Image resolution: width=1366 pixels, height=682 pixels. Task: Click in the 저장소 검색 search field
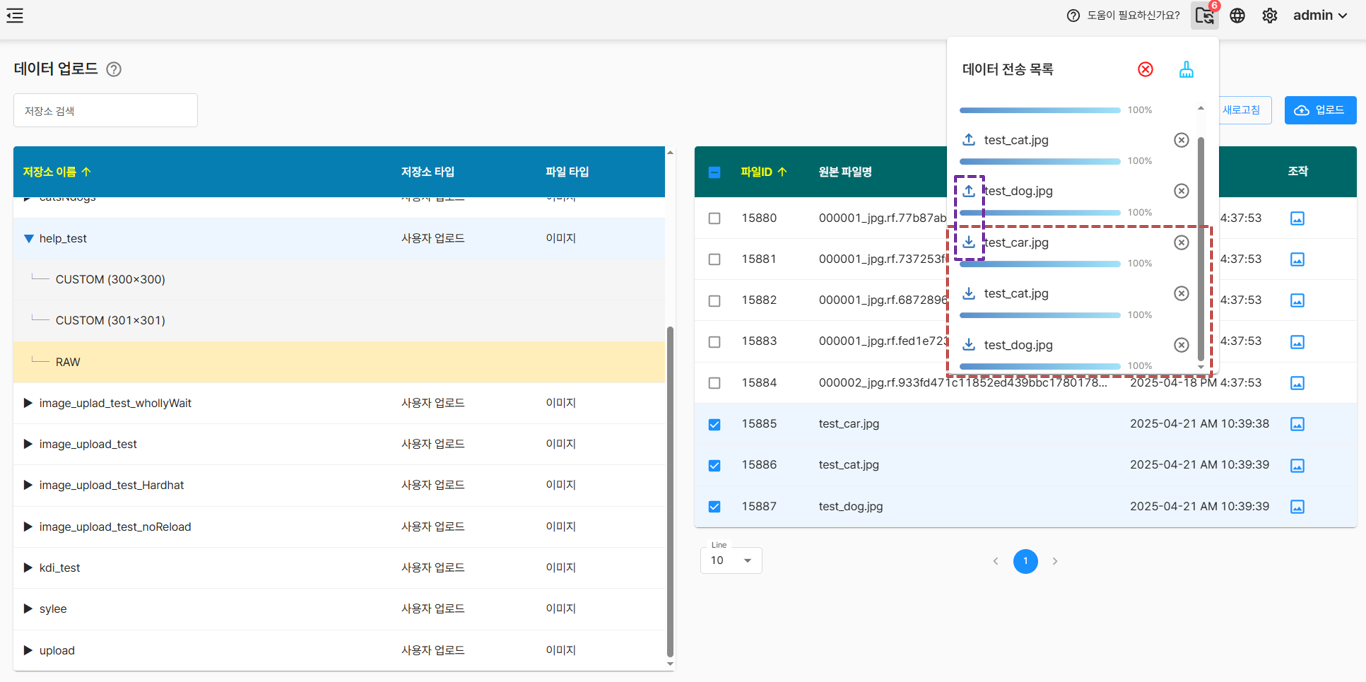(x=105, y=110)
